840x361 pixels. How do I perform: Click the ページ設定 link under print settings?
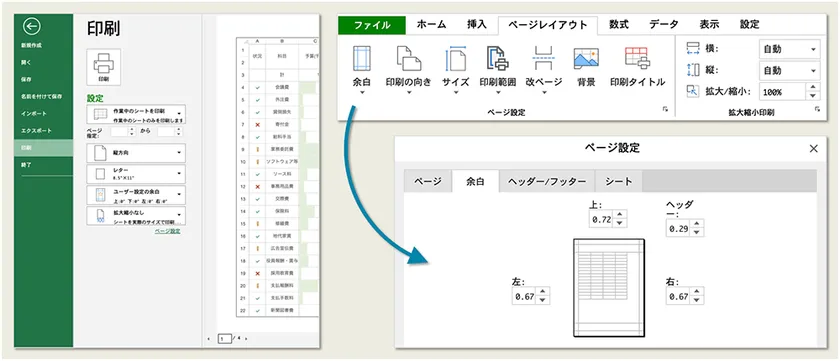tap(168, 231)
